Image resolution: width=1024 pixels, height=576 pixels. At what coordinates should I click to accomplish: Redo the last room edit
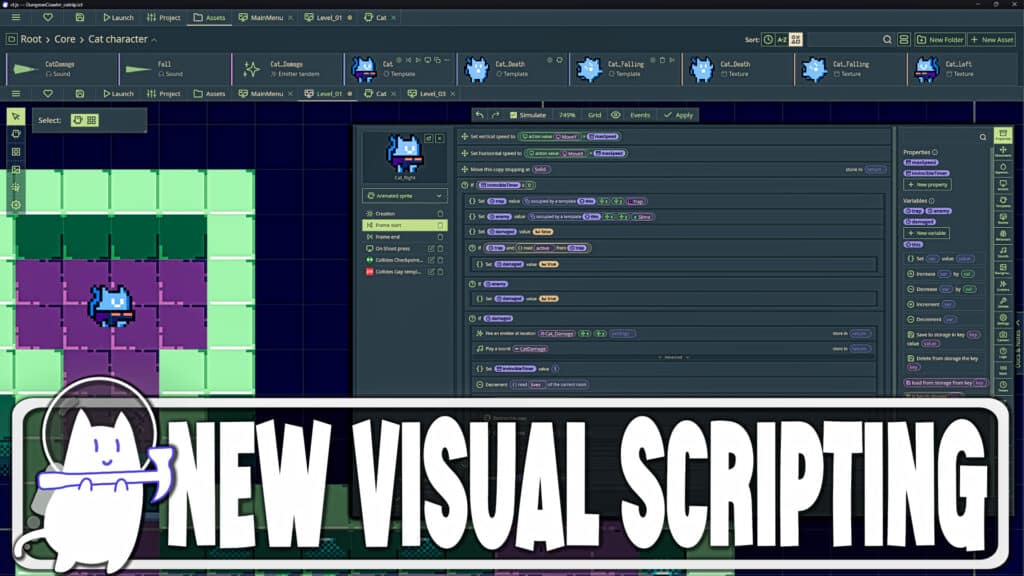coord(496,115)
